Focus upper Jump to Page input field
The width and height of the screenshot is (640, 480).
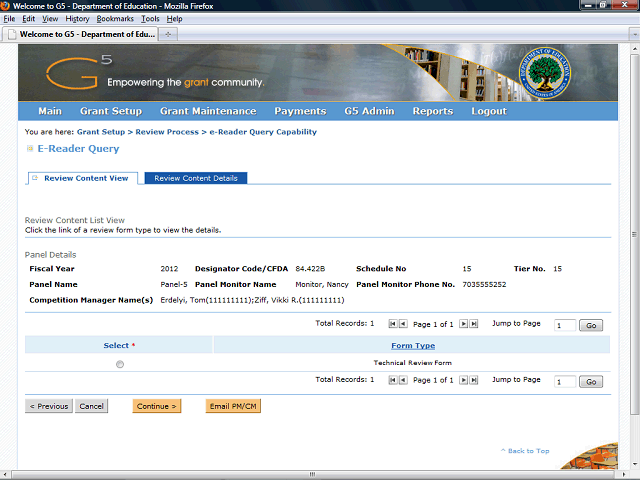click(x=565, y=325)
